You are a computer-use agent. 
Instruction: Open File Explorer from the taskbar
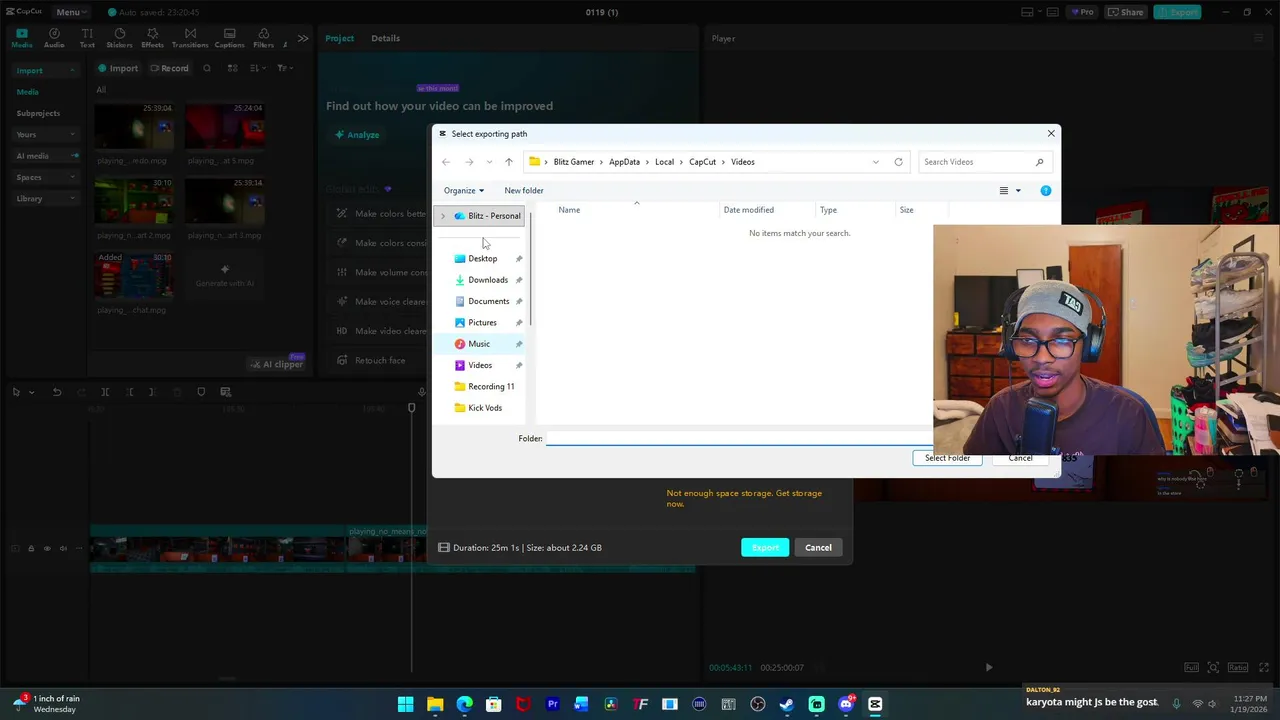[435, 704]
